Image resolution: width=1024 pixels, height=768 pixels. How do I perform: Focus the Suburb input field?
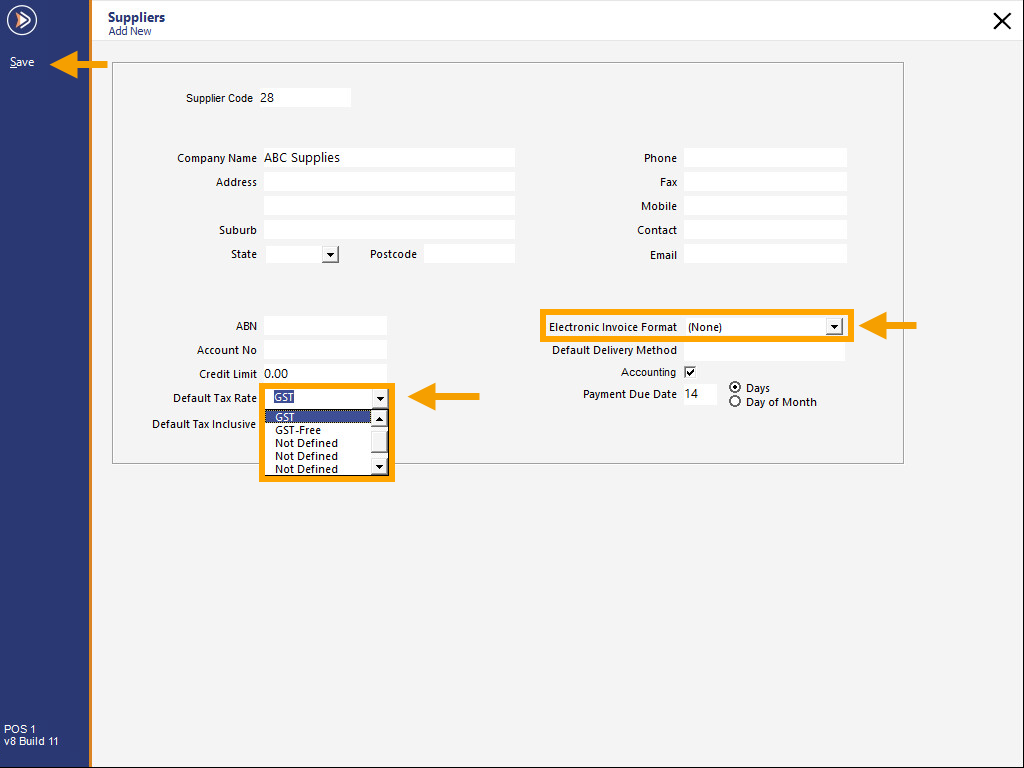(389, 230)
